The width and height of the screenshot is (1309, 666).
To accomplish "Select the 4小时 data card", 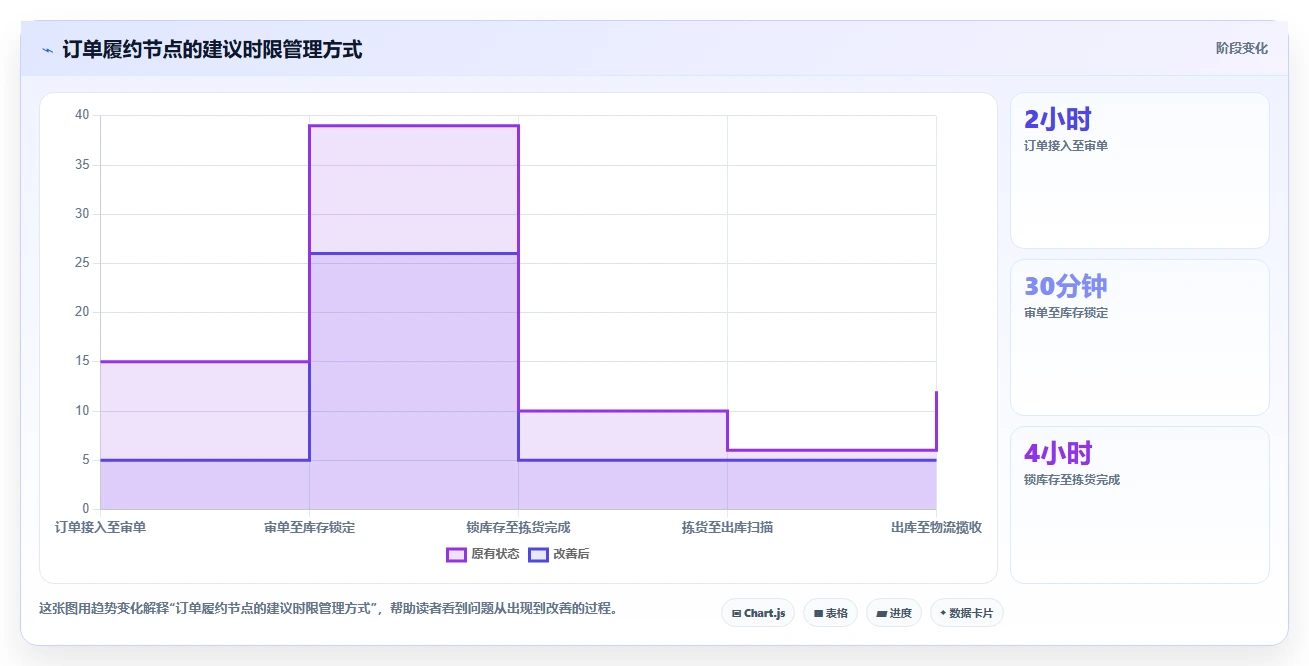I will pyautogui.click(x=1139, y=504).
